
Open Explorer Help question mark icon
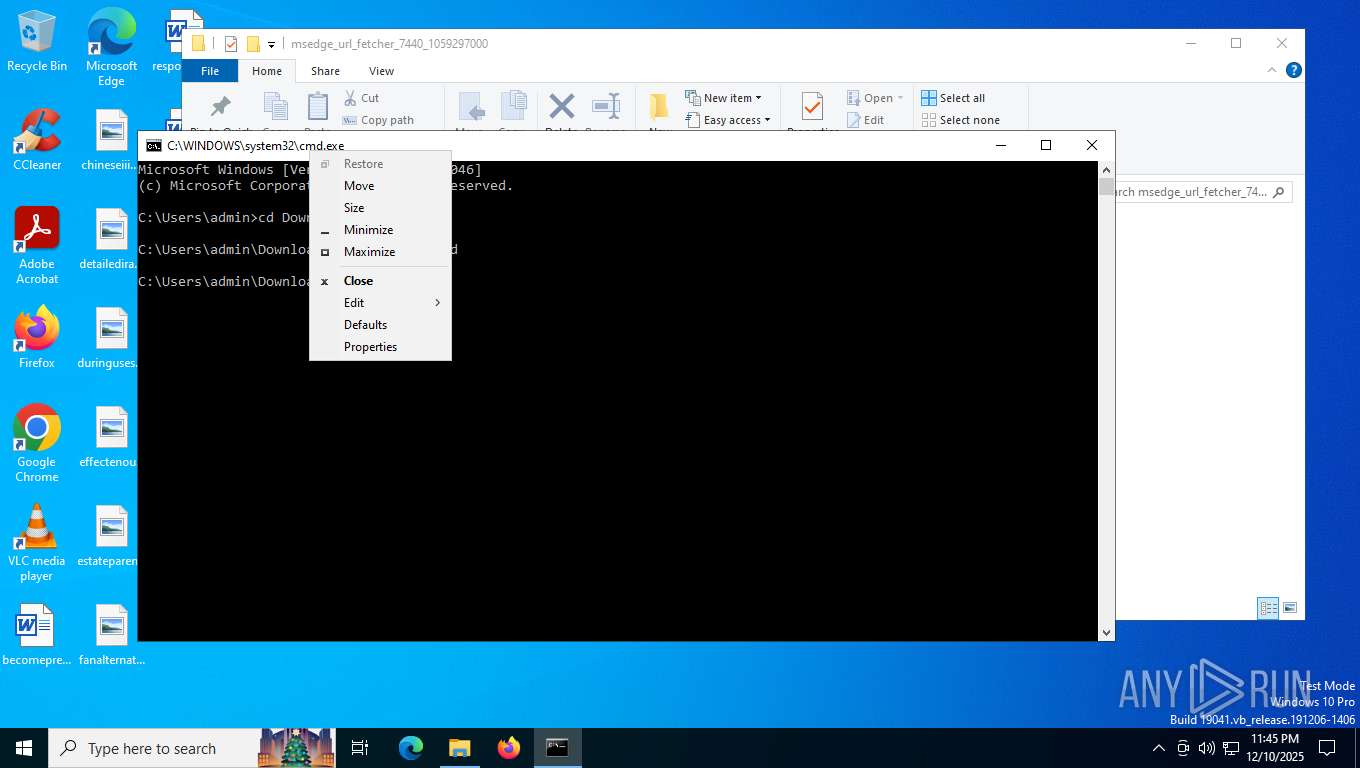[1293, 70]
